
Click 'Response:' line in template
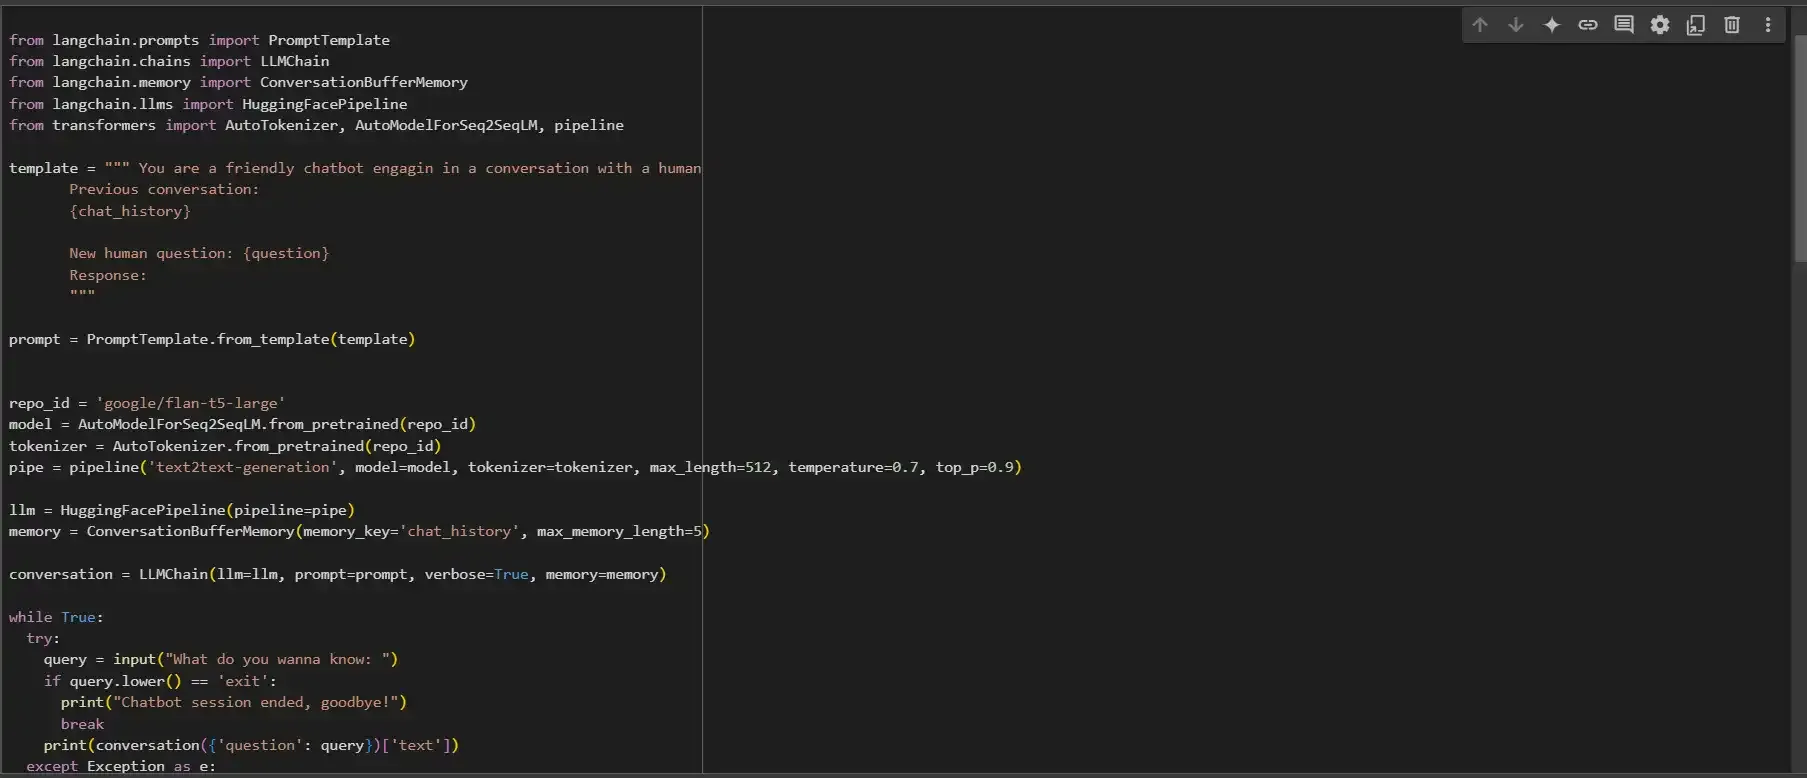click(108, 275)
